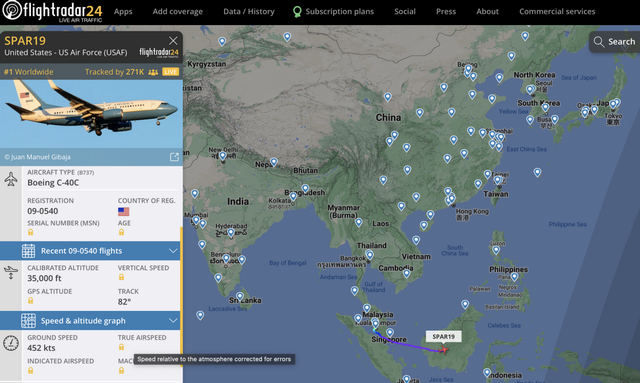Viewport: 640px width, 383px height.
Task: Click the locked Indicated Airspeed padlock
Action: (30, 370)
